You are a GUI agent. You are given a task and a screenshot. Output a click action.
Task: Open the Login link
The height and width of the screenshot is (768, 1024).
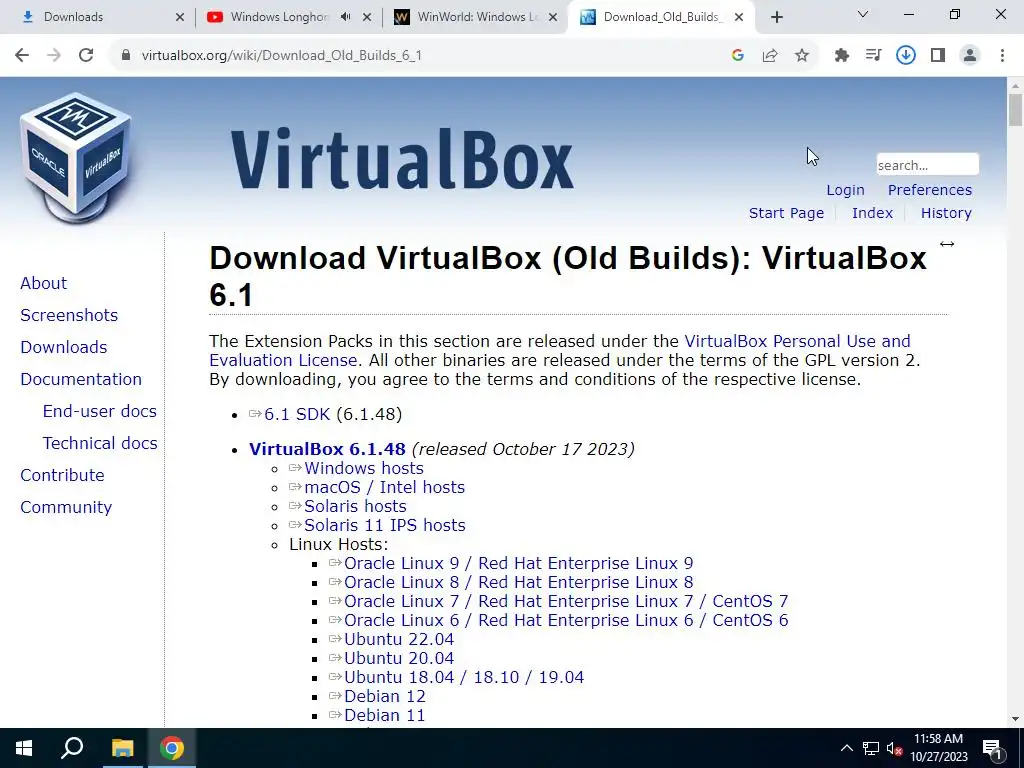click(845, 190)
